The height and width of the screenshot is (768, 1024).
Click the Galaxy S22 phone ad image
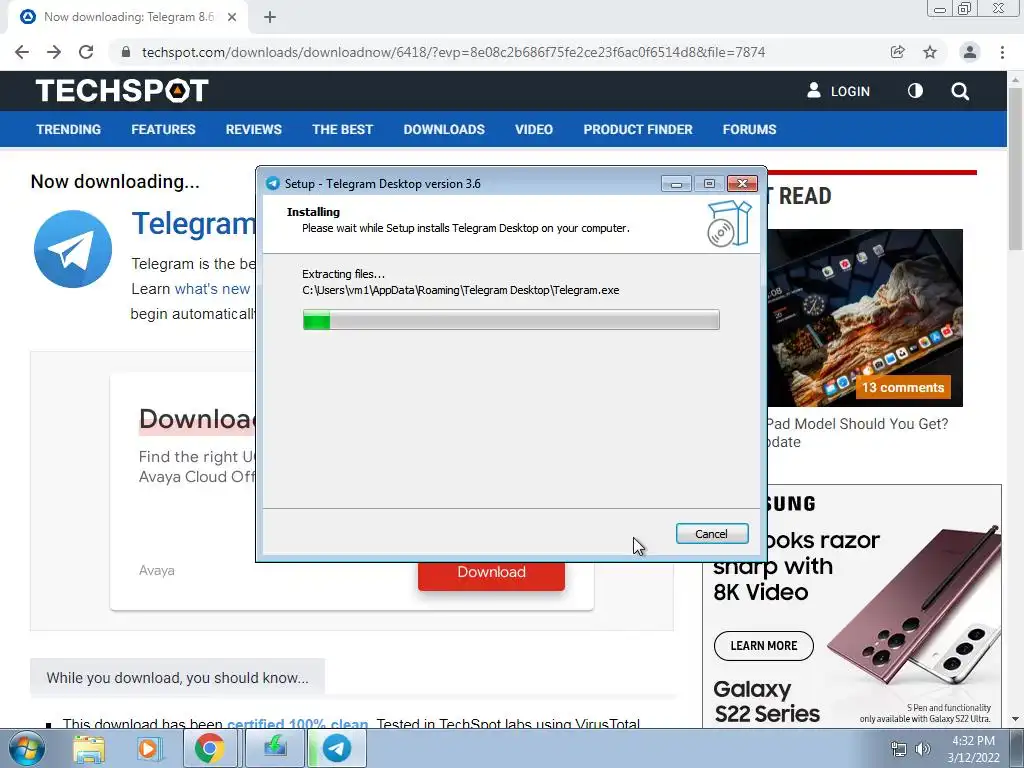coord(914,604)
